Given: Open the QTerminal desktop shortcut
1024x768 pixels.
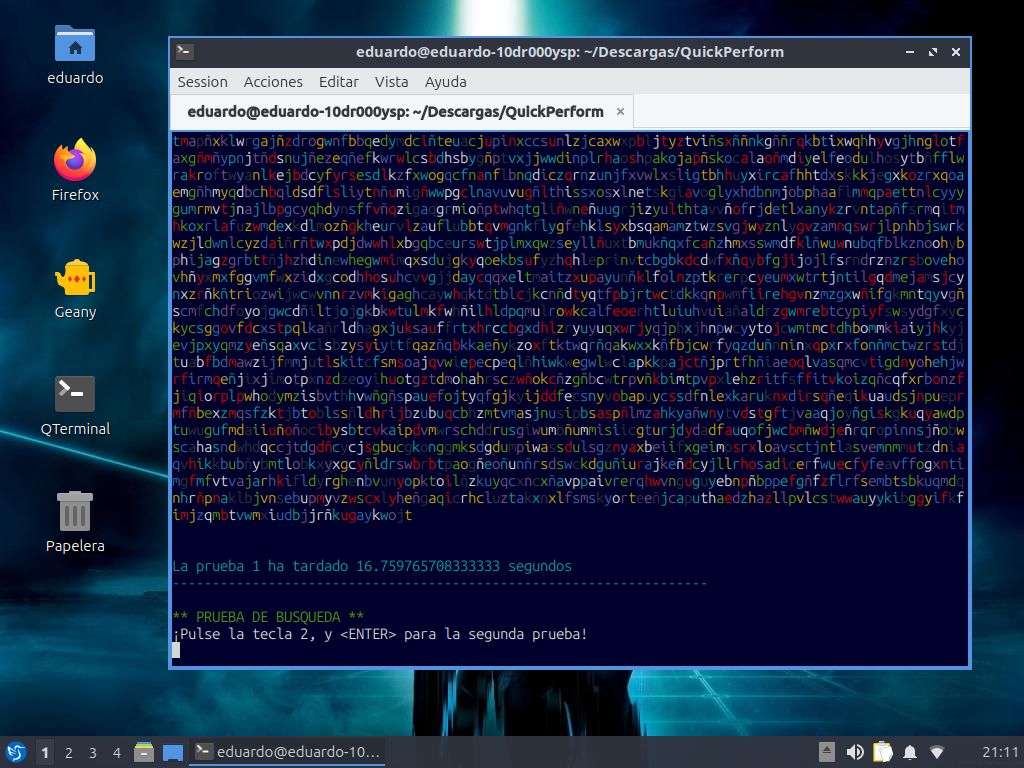Looking at the screenshot, I should (x=74, y=406).
